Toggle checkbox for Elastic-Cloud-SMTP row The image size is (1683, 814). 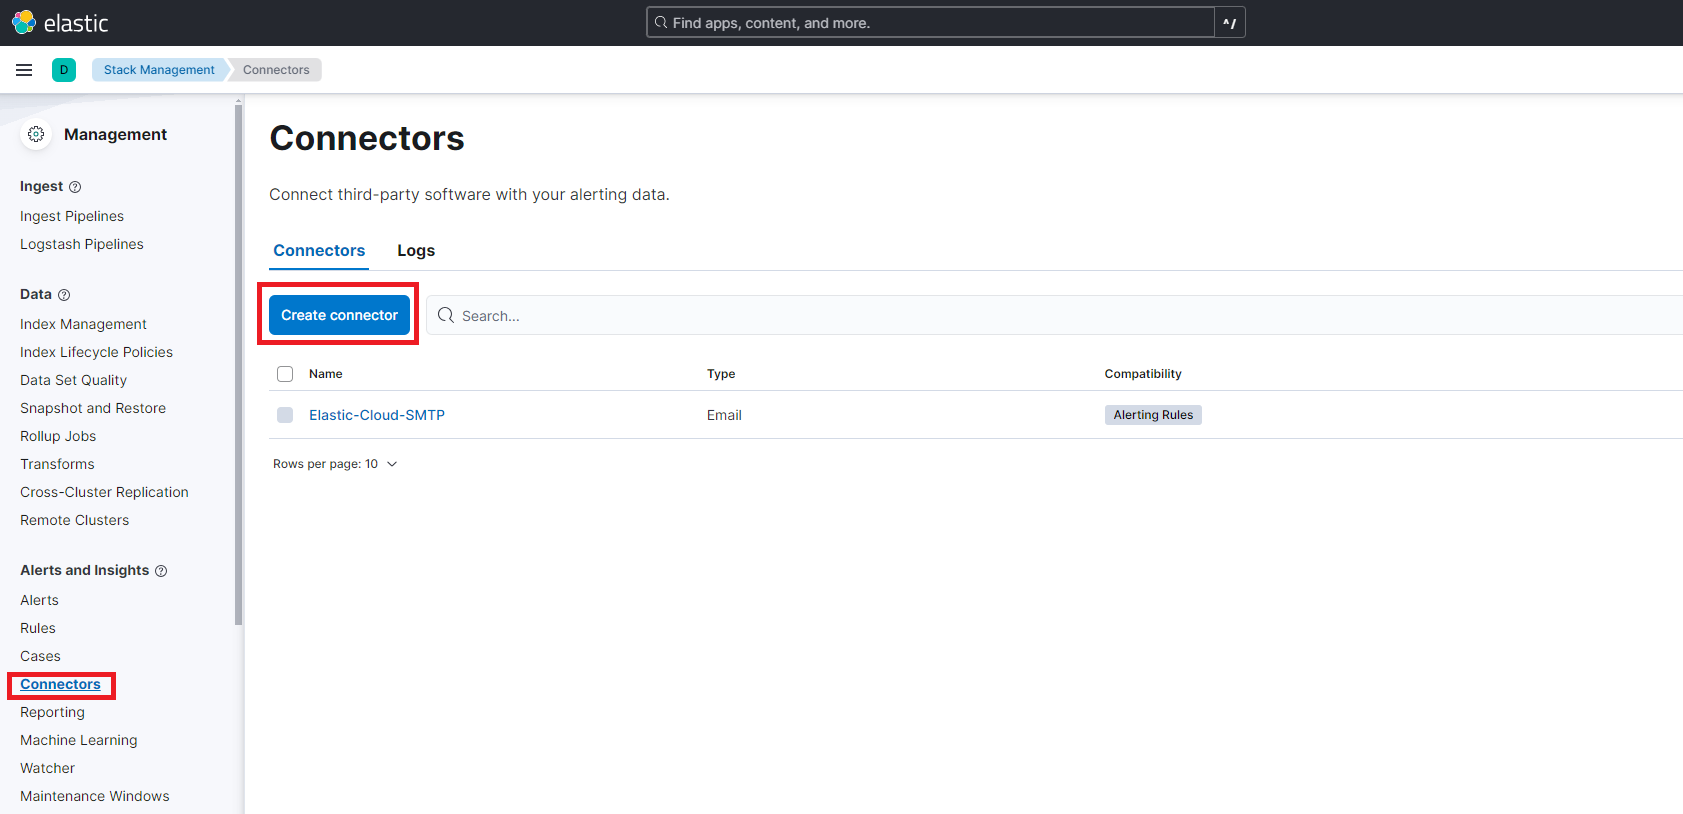(x=285, y=415)
